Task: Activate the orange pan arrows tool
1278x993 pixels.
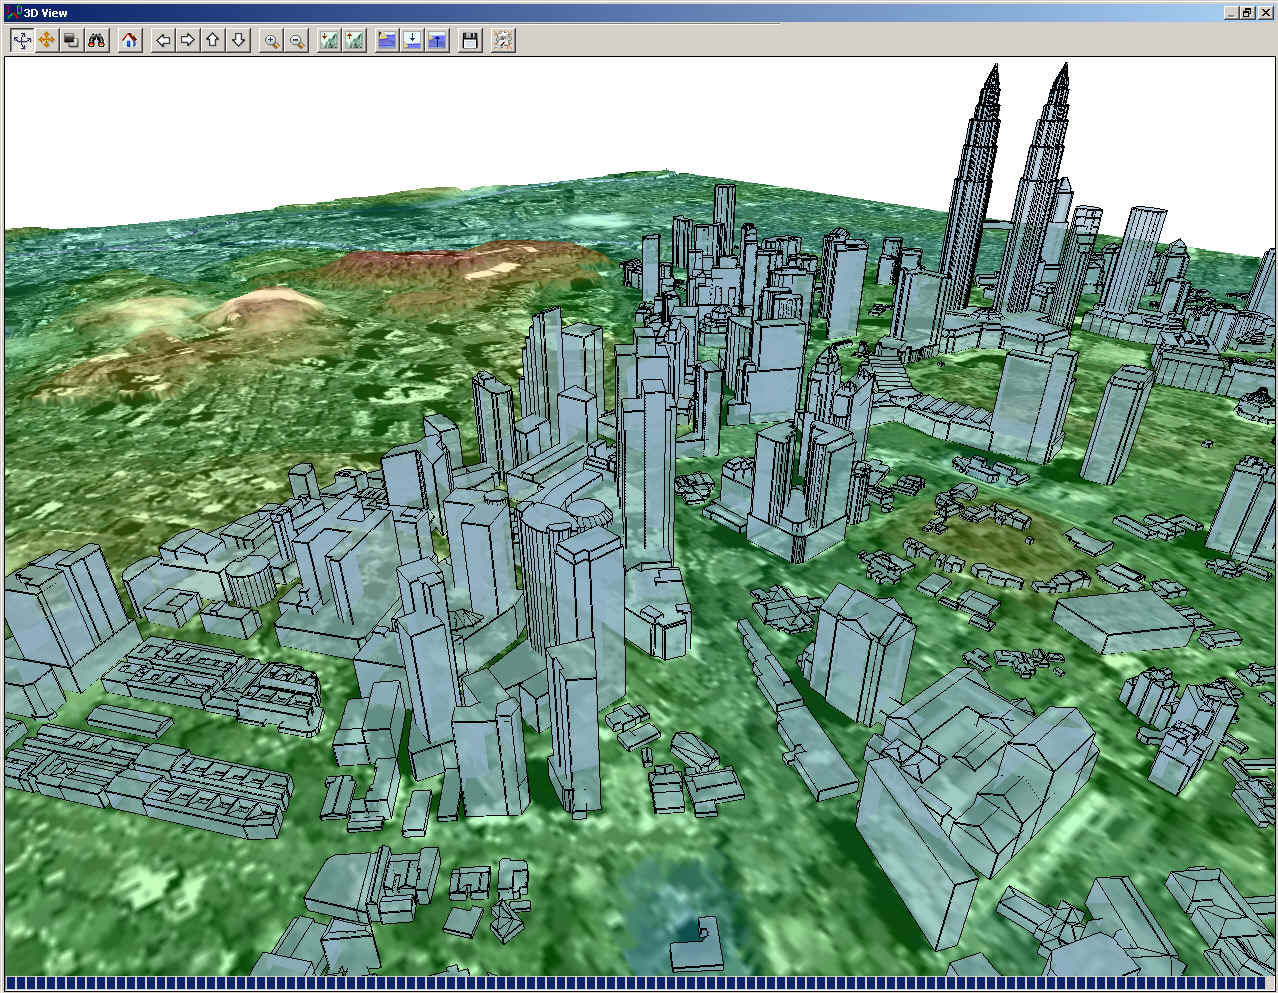Action: (46, 40)
